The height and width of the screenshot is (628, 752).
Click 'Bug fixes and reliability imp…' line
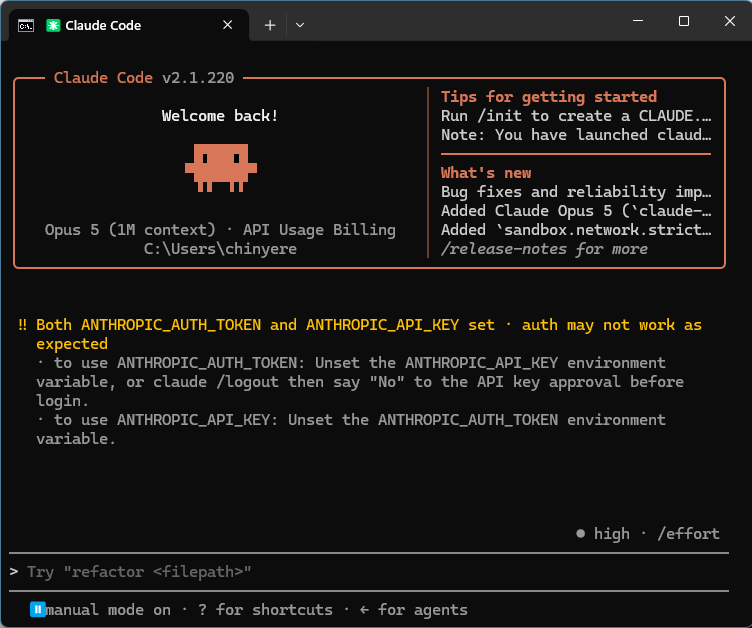point(576,192)
